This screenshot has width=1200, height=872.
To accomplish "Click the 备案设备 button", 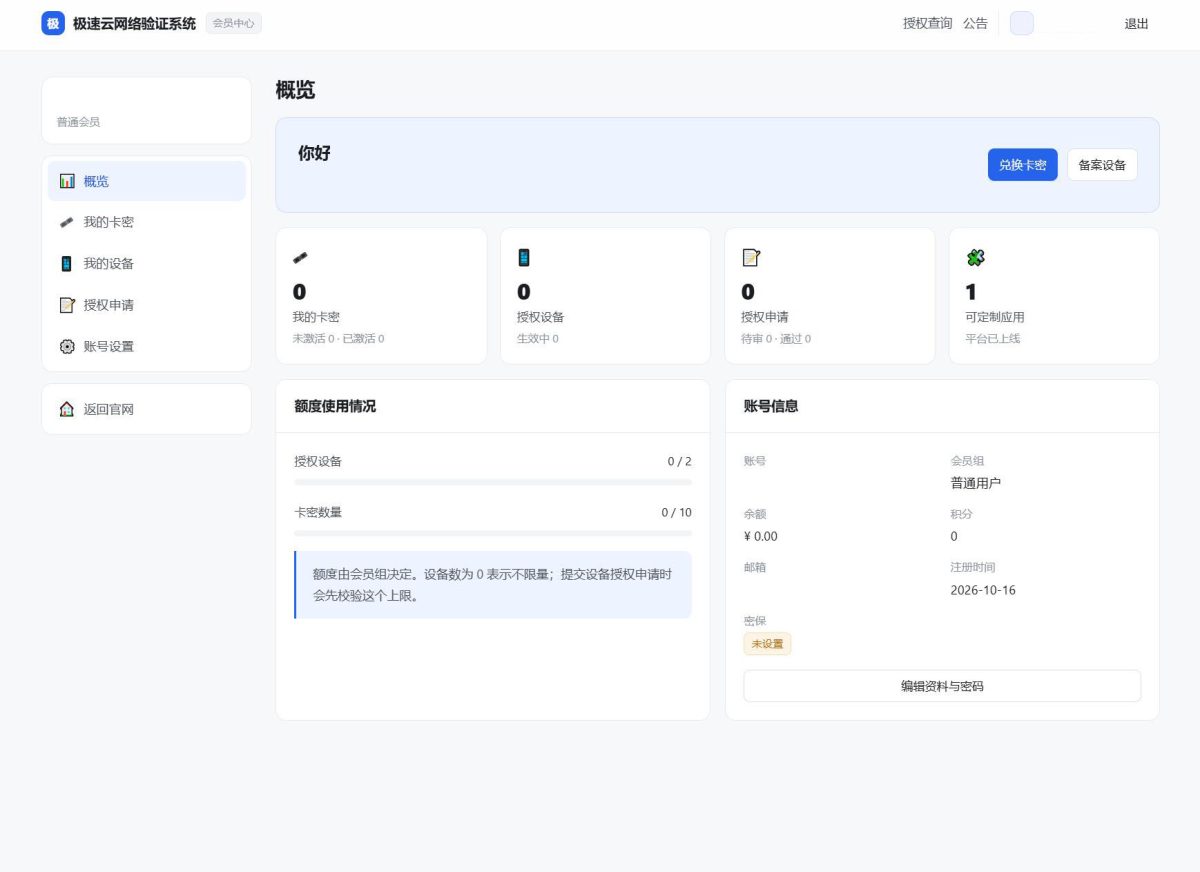I will 1102,165.
